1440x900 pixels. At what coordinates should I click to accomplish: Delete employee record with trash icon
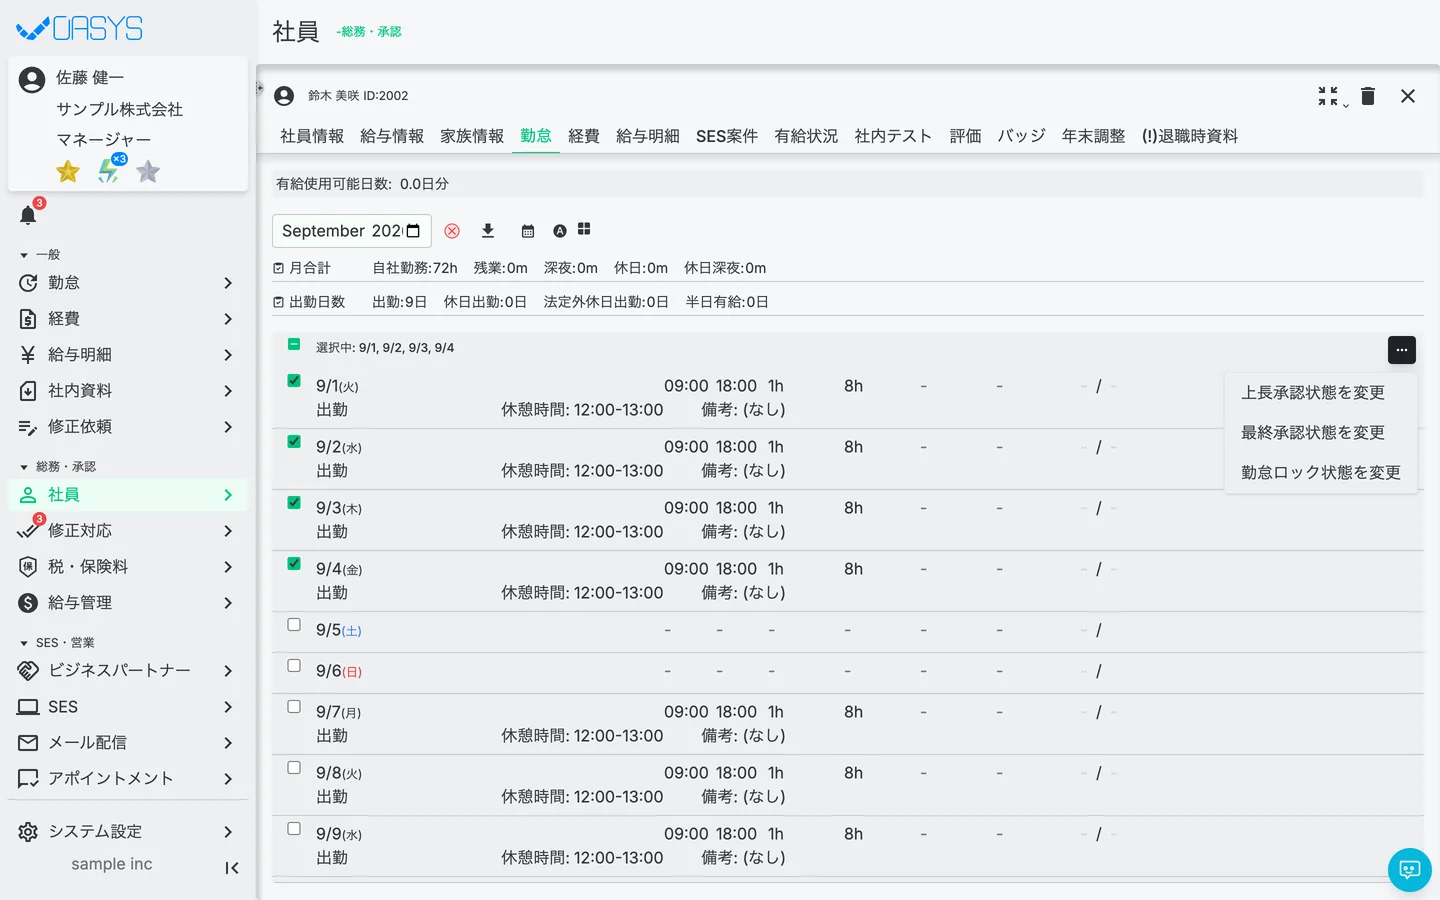tap(1368, 96)
